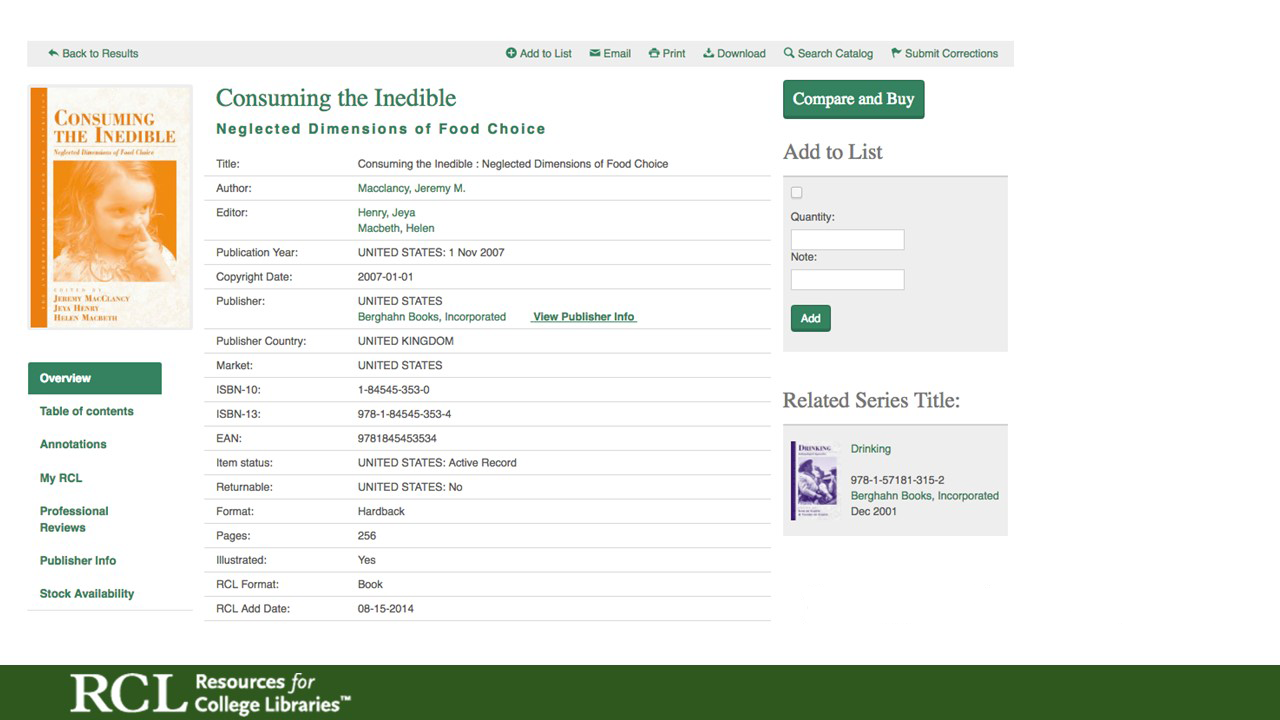
Task: Switch to the Table of contents tab
Action: point(87,411)
